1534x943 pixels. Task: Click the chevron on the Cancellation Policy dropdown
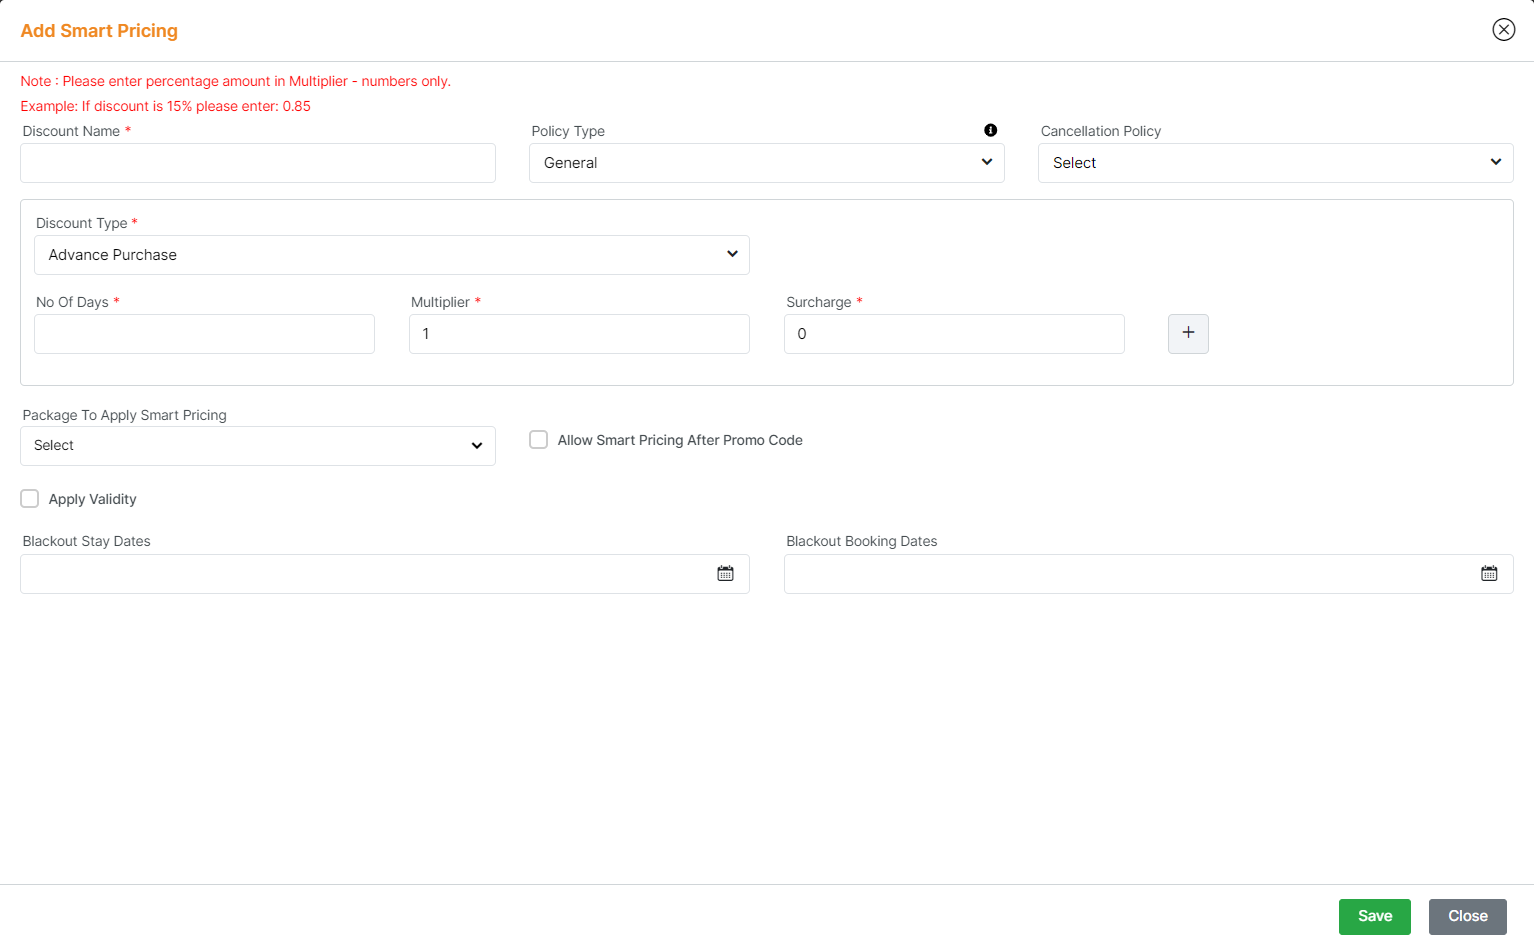[x=1496, y=162]
